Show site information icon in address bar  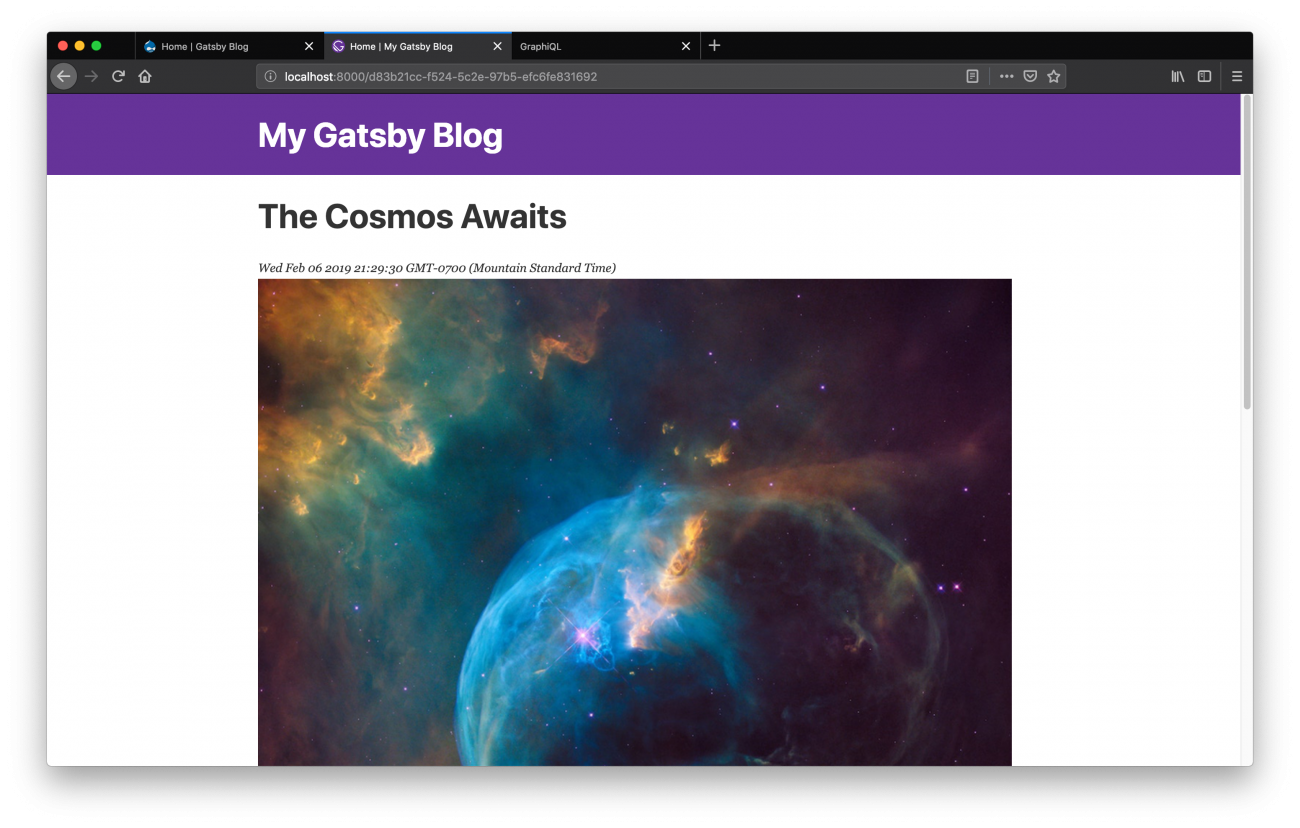click(x=270, y=76)
